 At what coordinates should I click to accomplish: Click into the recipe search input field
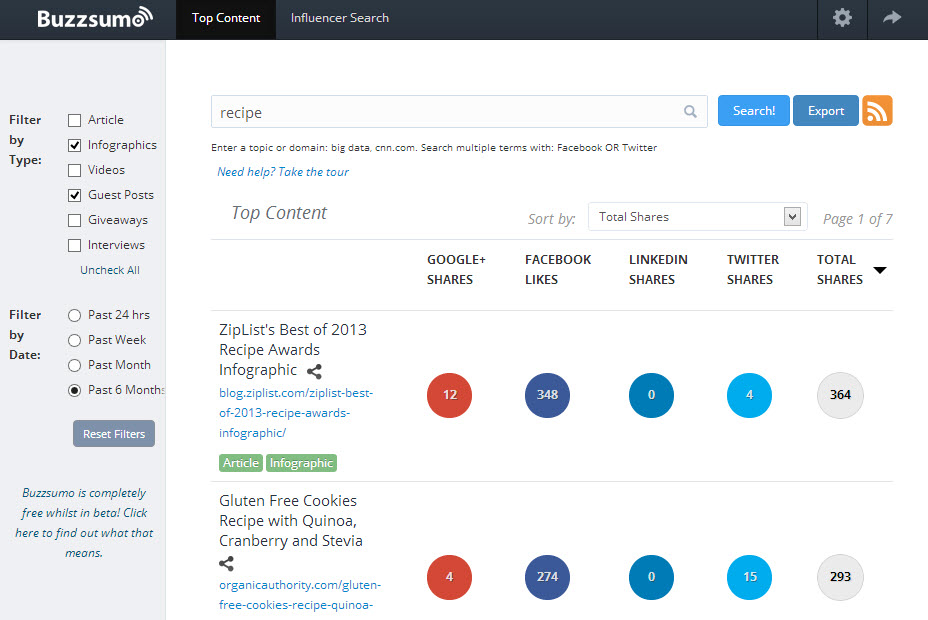click(x=445, y=112)
